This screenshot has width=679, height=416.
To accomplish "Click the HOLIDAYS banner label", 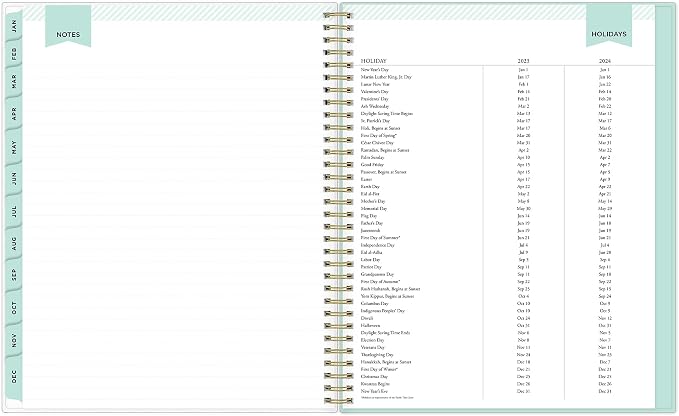I will (x=609, y=34).
